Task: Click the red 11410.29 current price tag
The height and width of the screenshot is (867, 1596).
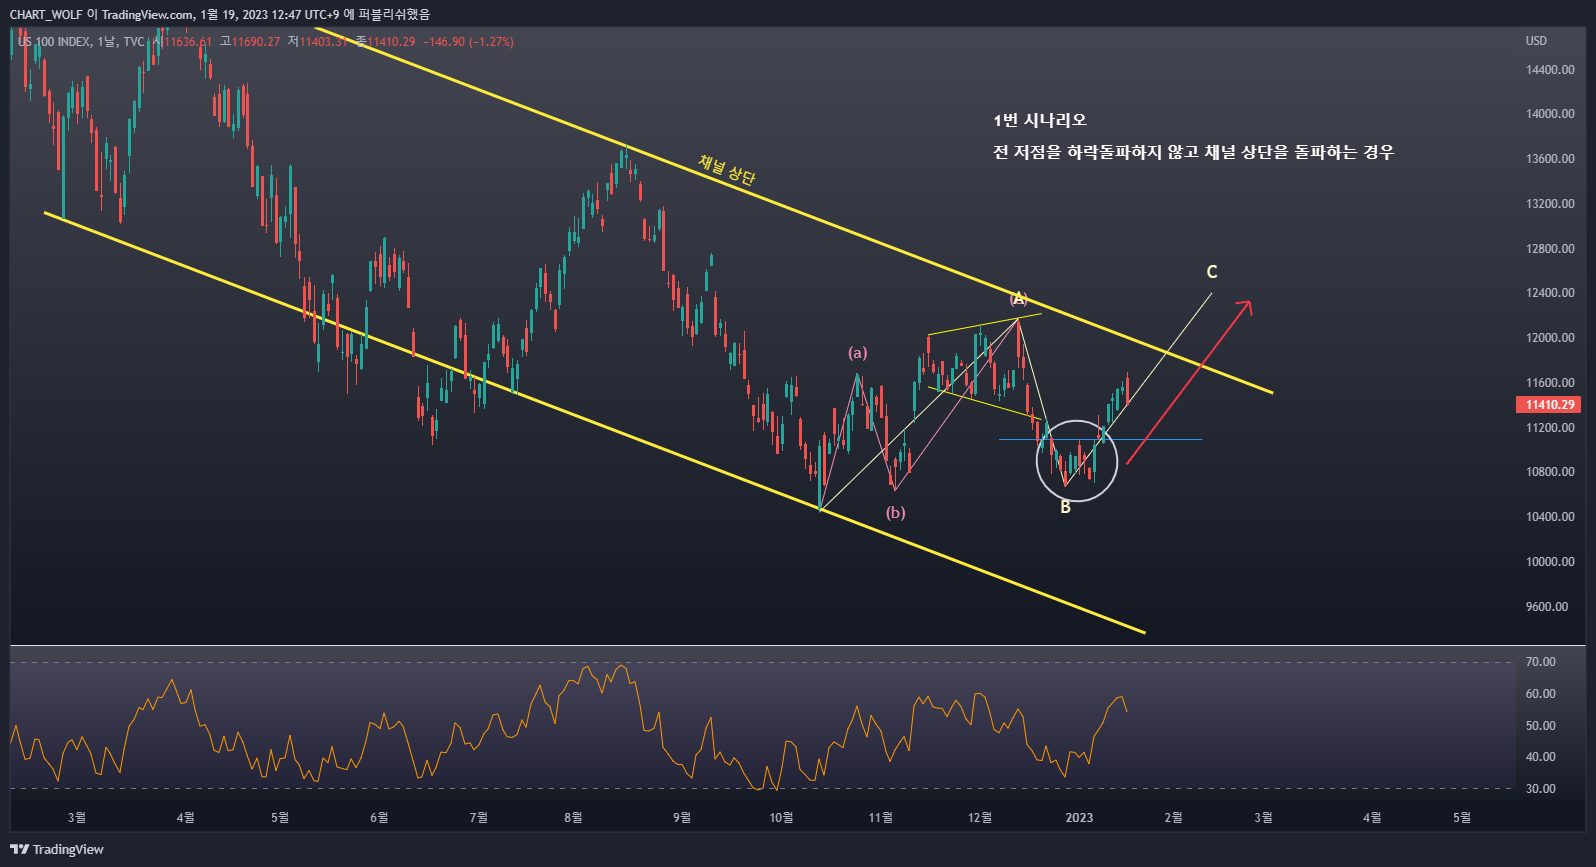Action: [x=1549, y=405]
